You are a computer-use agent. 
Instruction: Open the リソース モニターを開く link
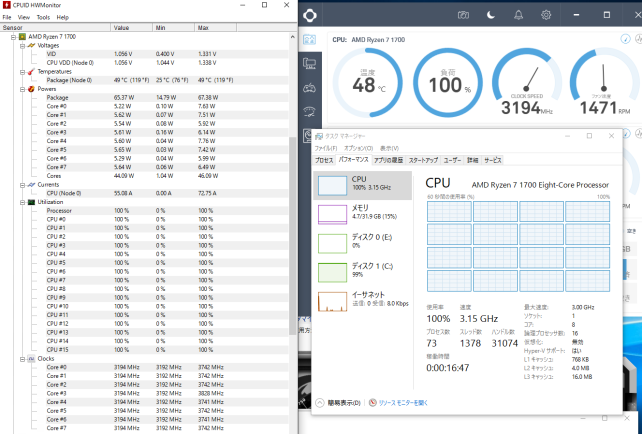(405, 403)
